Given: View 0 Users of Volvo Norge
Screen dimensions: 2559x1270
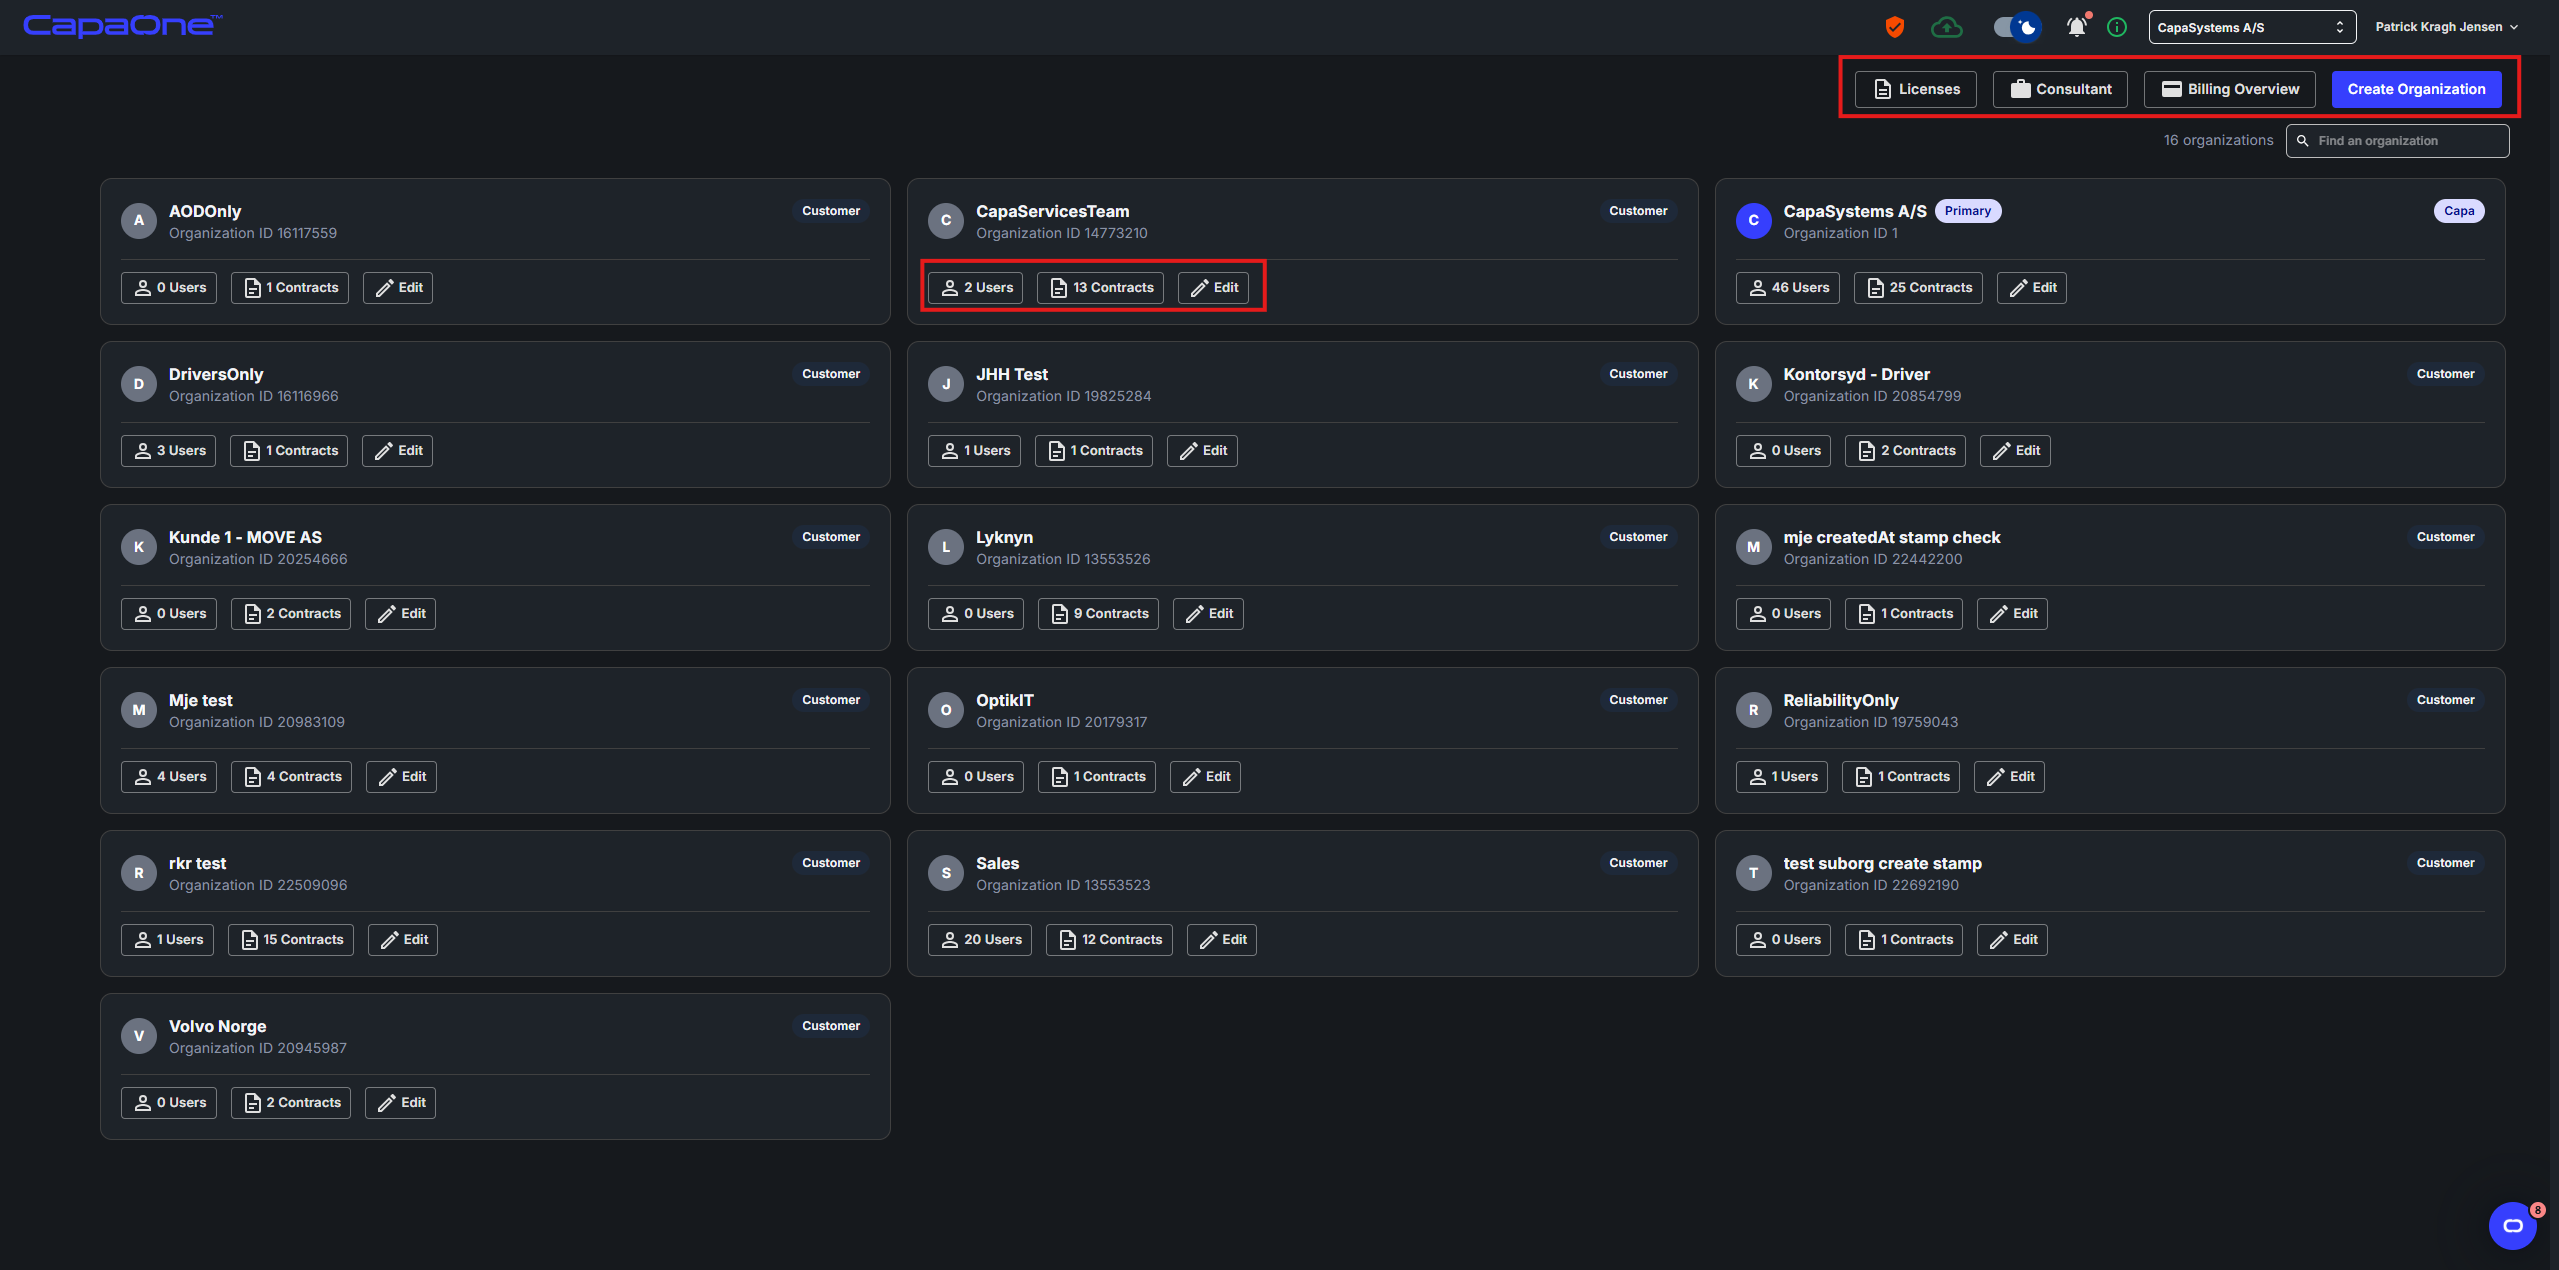Looking at the screenshot, I should (169, 1103).
